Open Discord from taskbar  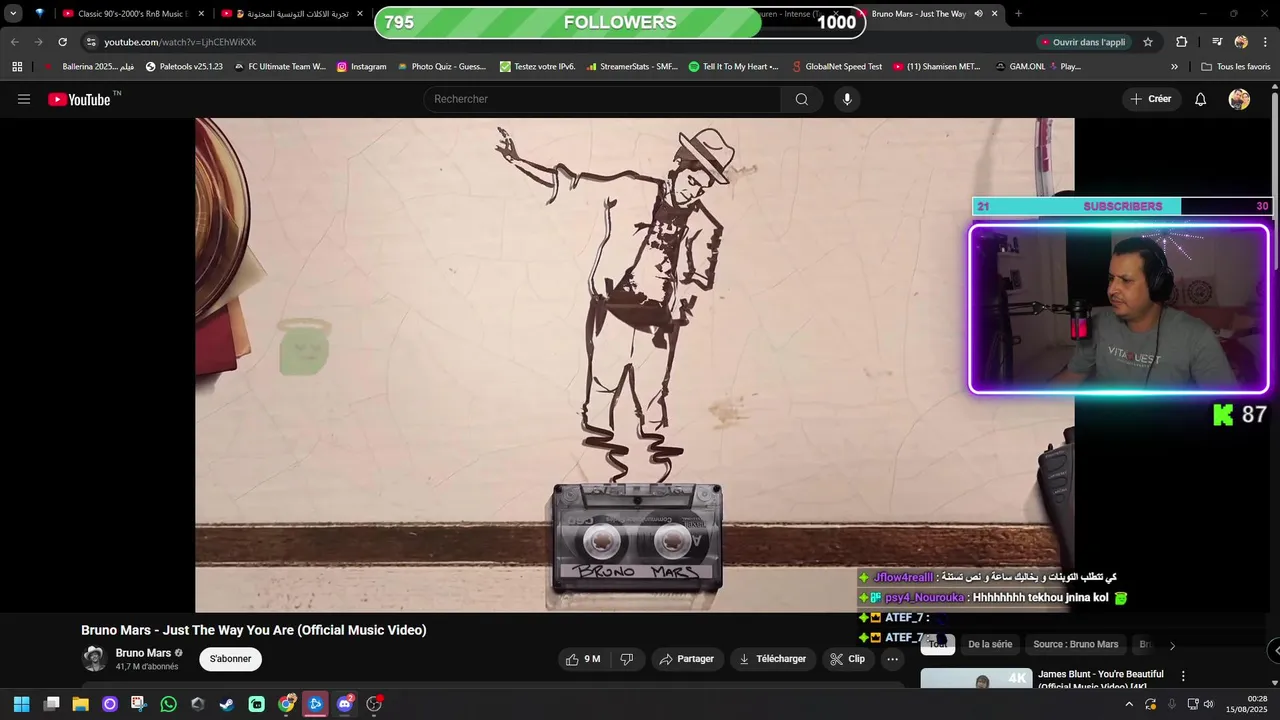[x=345, y=704]
